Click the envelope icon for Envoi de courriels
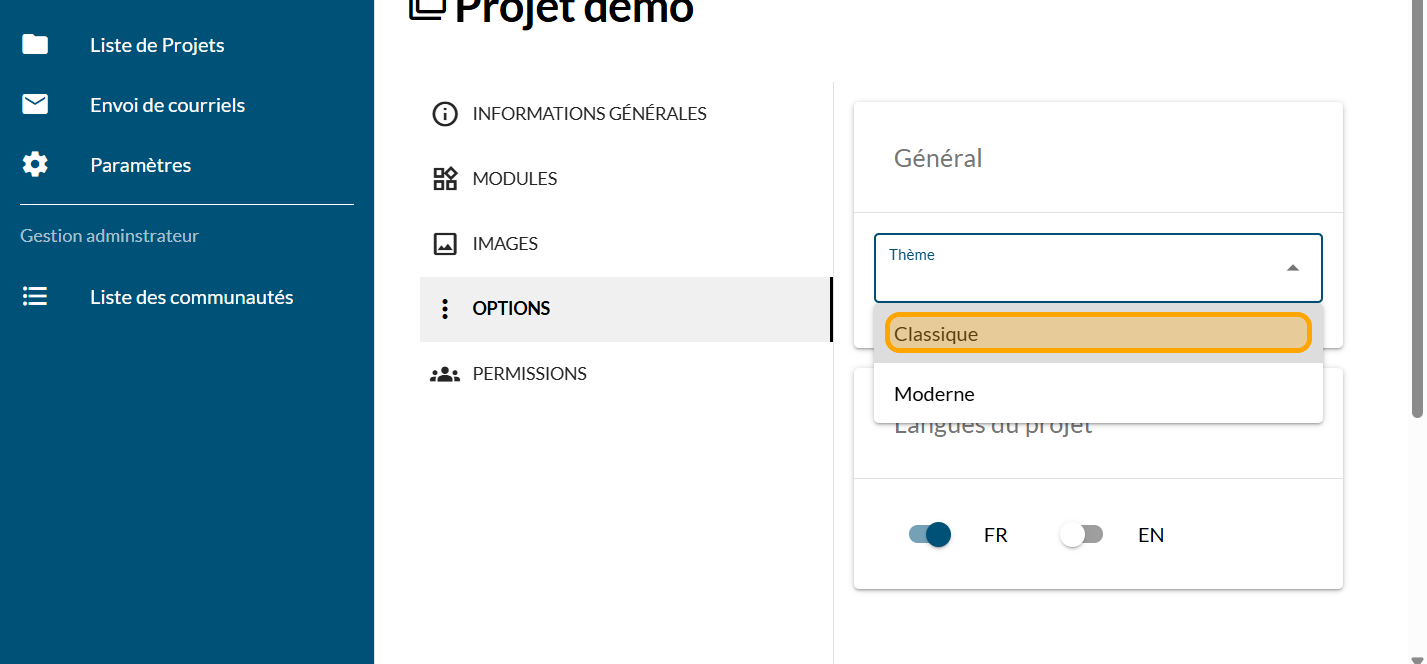This screenshot has width=1427, height=664. pyautogui.click(x=35, y=104)
